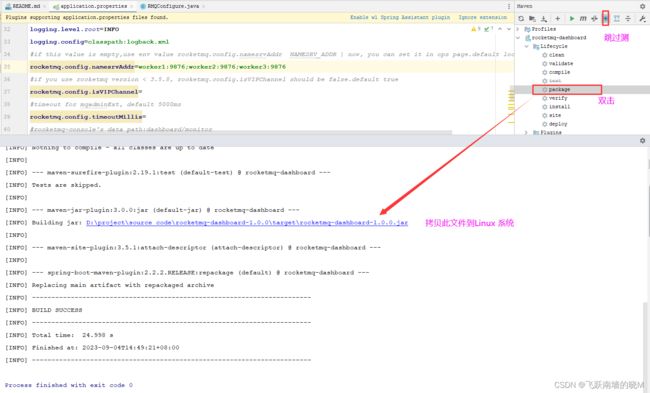Close the application.properties tab
650x393 pixels.
point(132,6)
